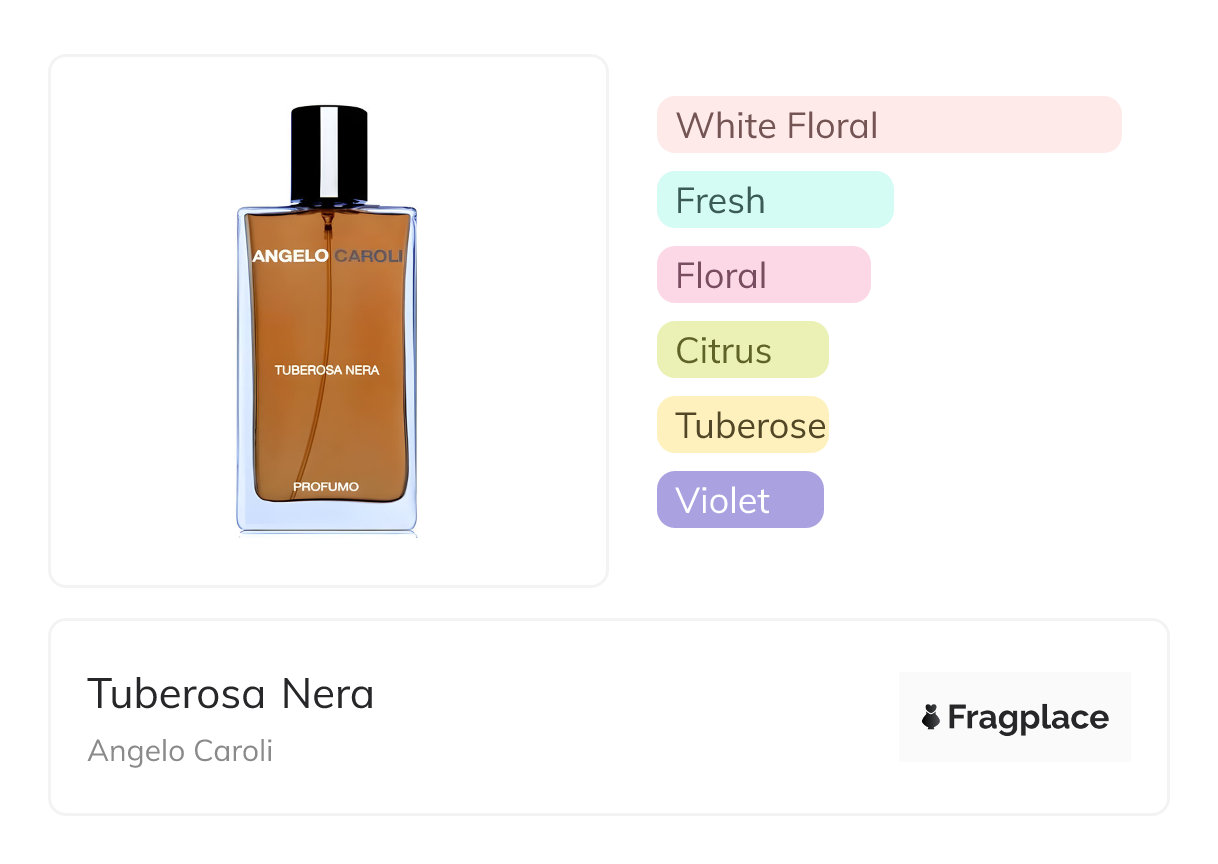
Task: Click the gray CAROLI word on the bottle
Action: [368, 256]
